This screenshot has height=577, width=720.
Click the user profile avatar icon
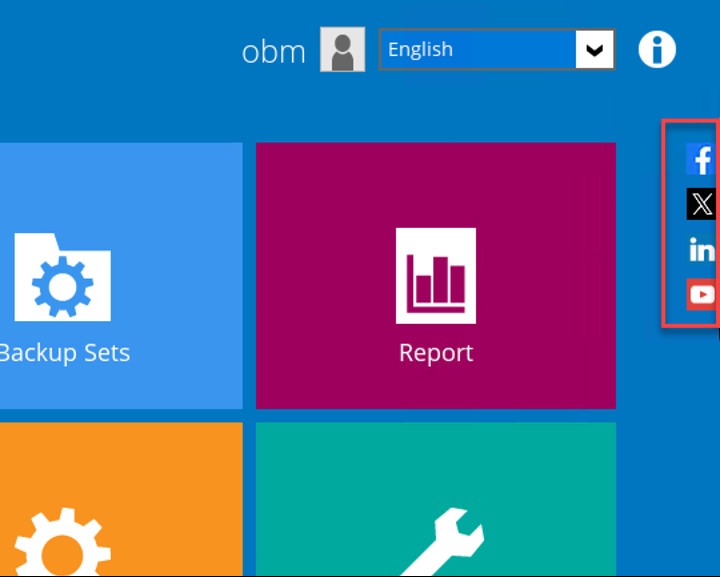coord(342,49)
